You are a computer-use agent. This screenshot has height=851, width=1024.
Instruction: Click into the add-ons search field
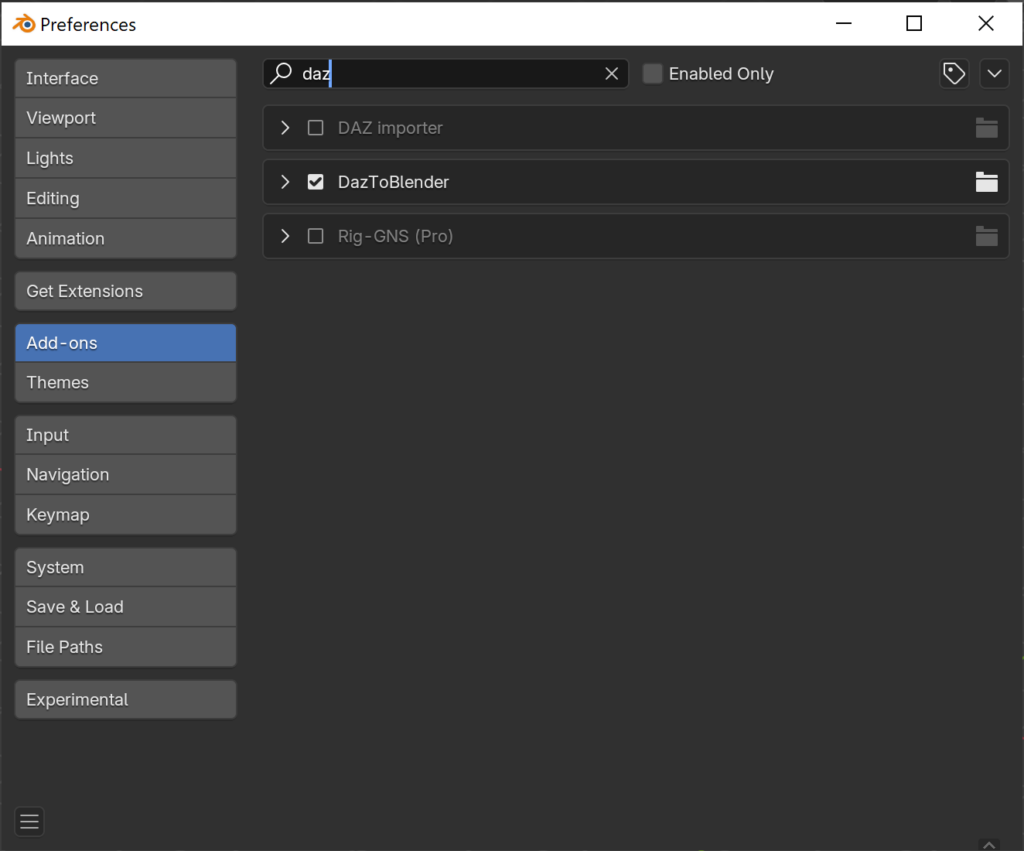(x=445, y=74)
